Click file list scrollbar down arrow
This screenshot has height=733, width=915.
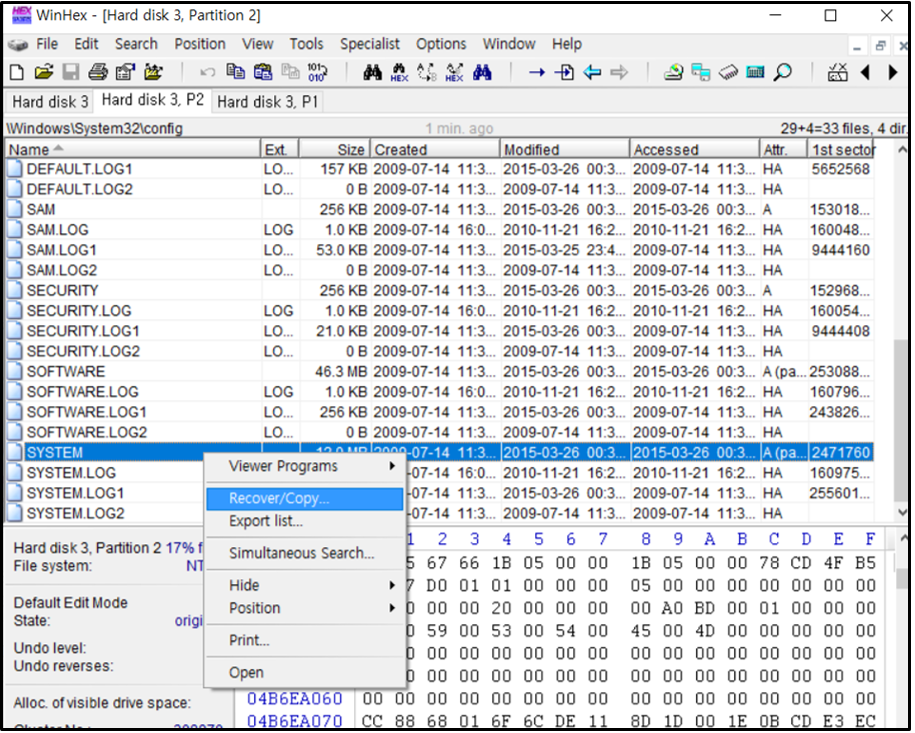902,514
